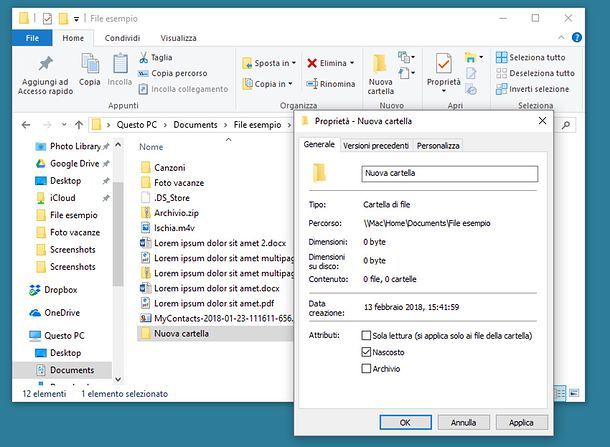The image size is (610, 447).
Task: Click the sidebar scrollbar down arrow
Action: [x=118, y=379]
